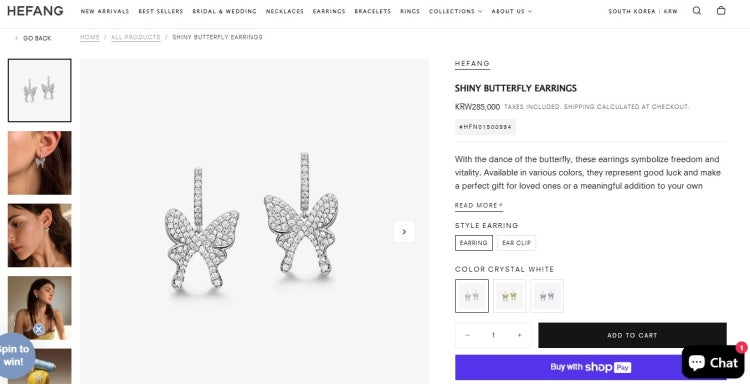Add the earrings to cart

632,335
